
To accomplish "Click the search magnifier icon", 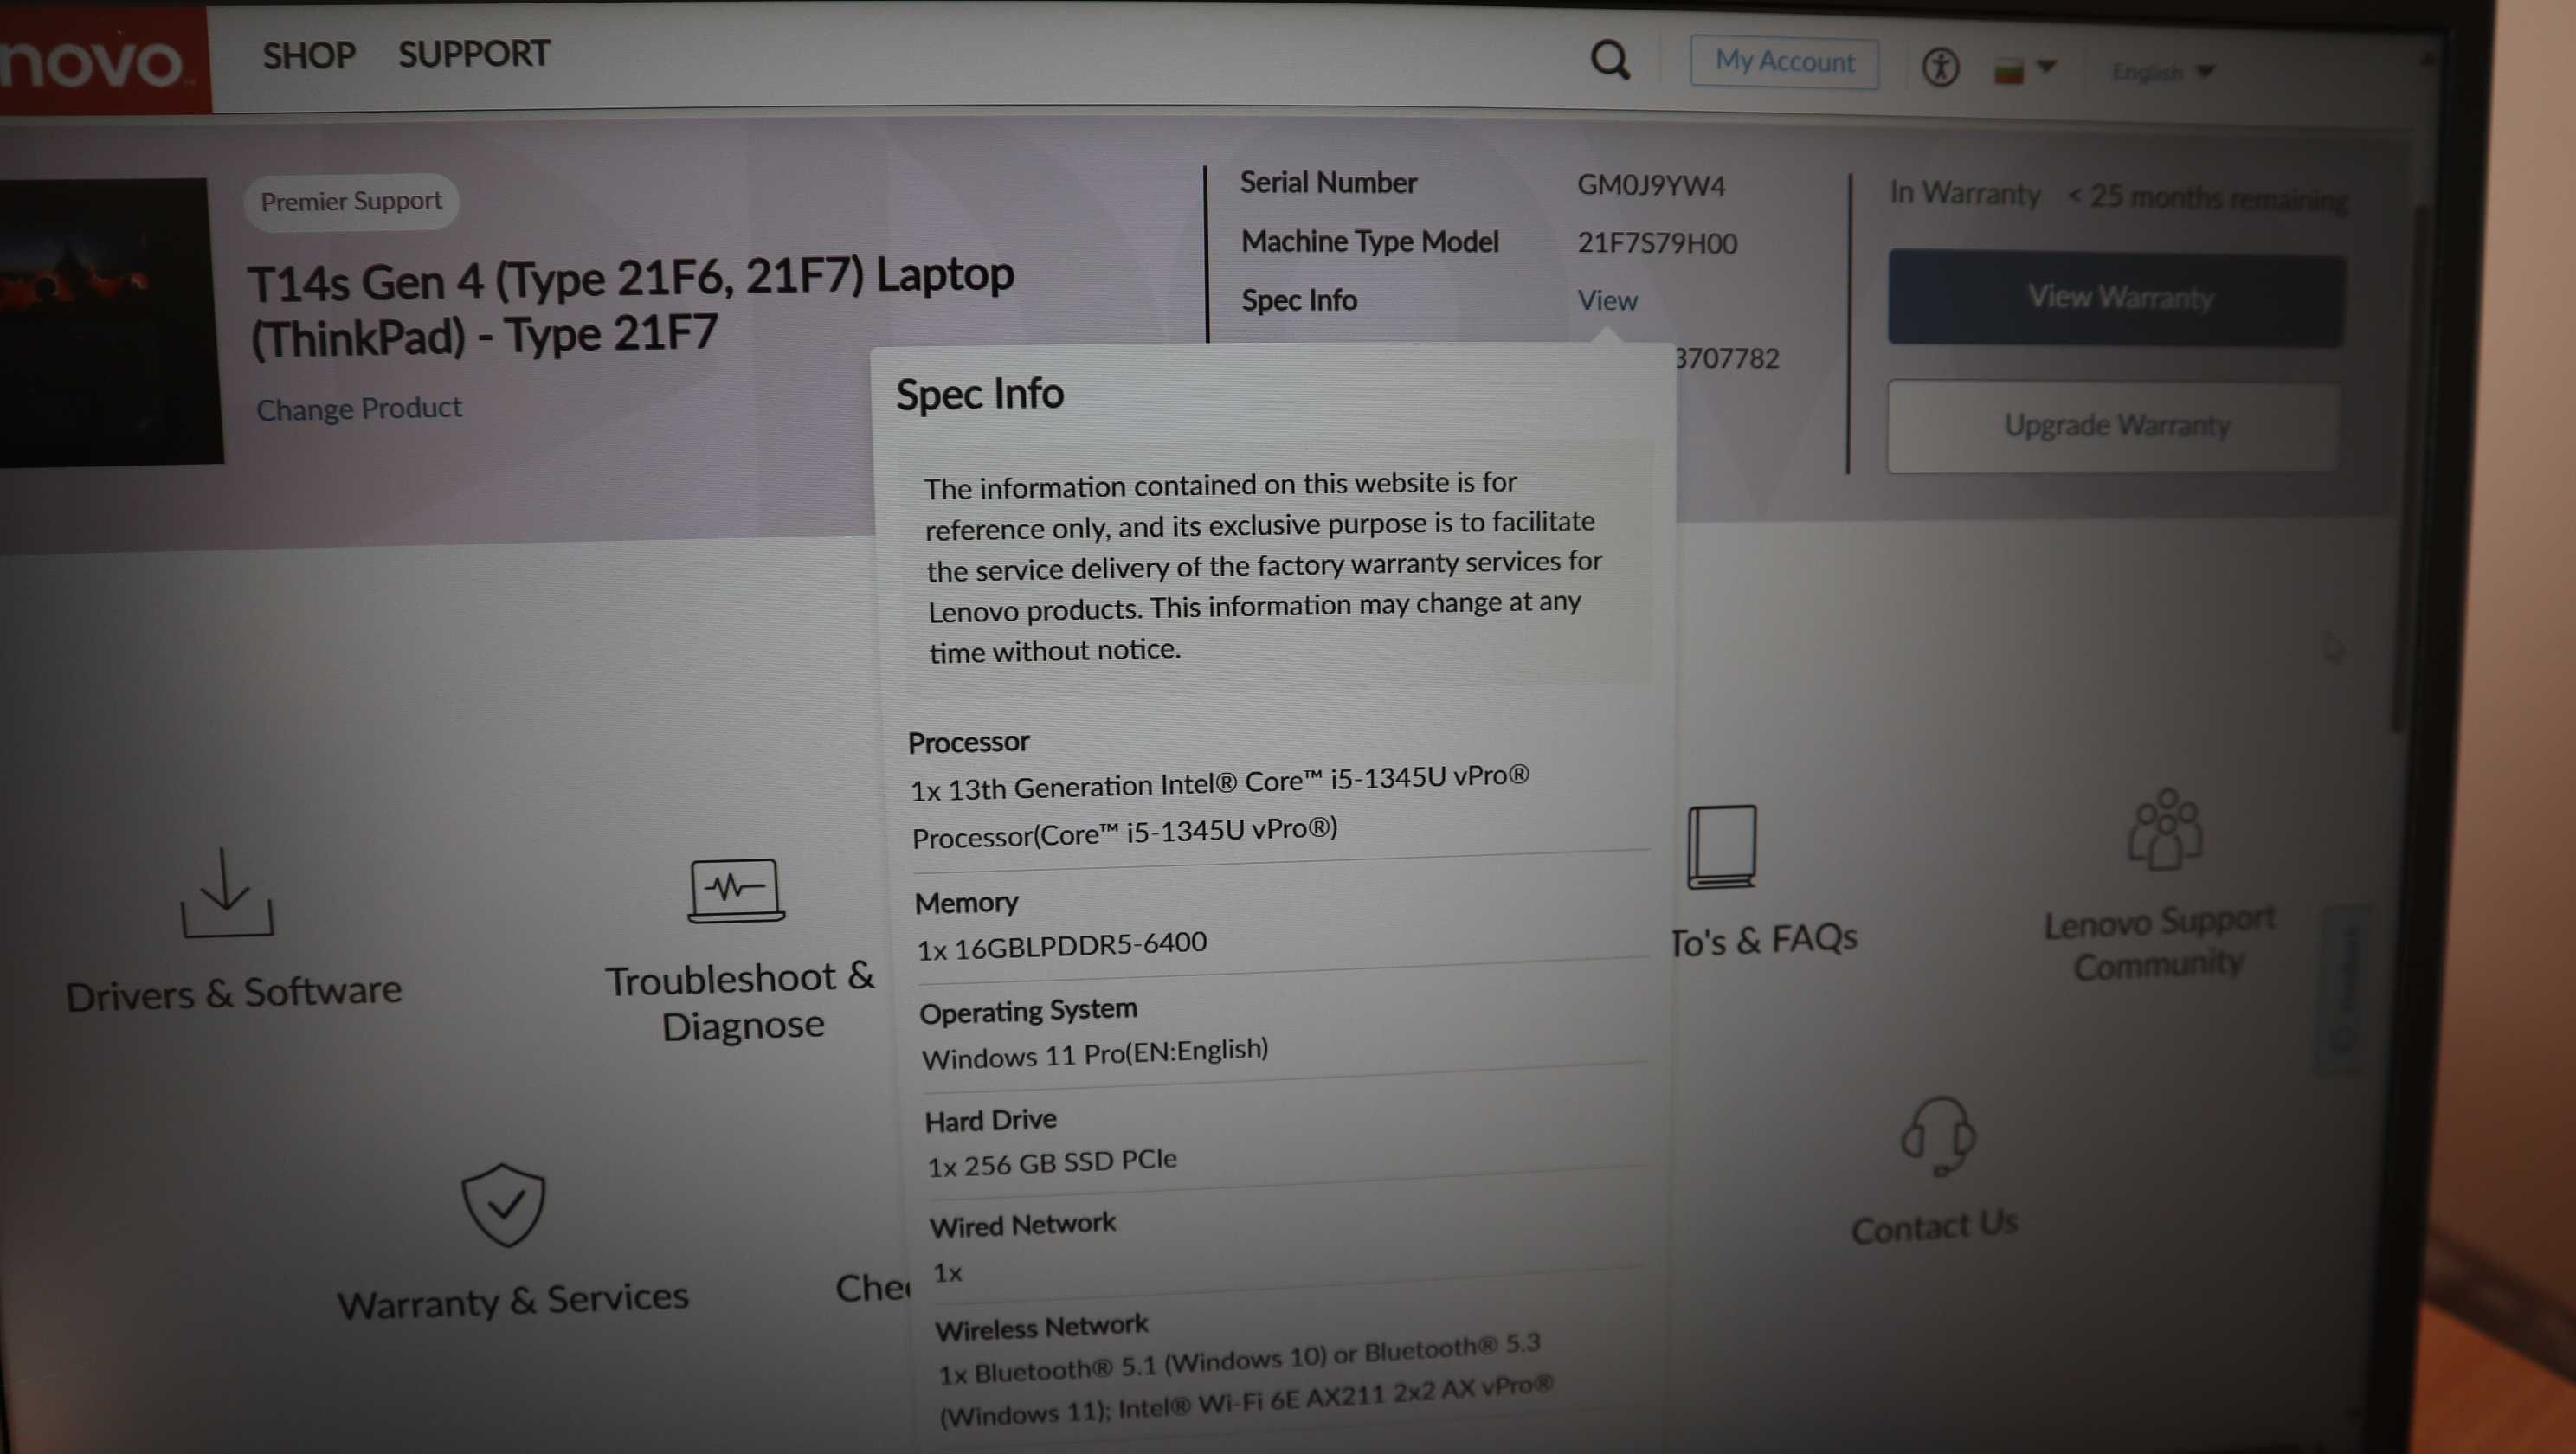I will (x=1610, y=60).
